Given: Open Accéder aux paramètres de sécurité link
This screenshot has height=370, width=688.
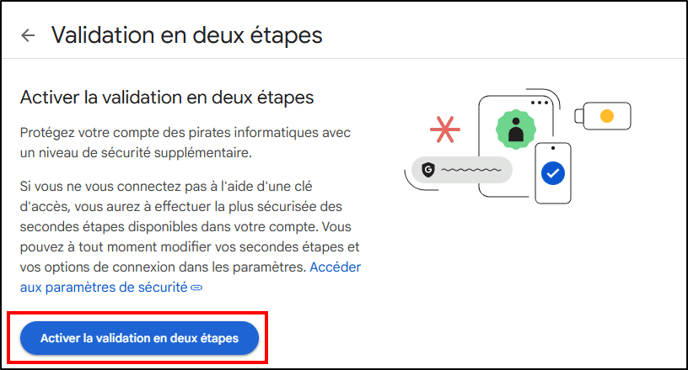Looking at the screenshot, I should tap(190, 277).
